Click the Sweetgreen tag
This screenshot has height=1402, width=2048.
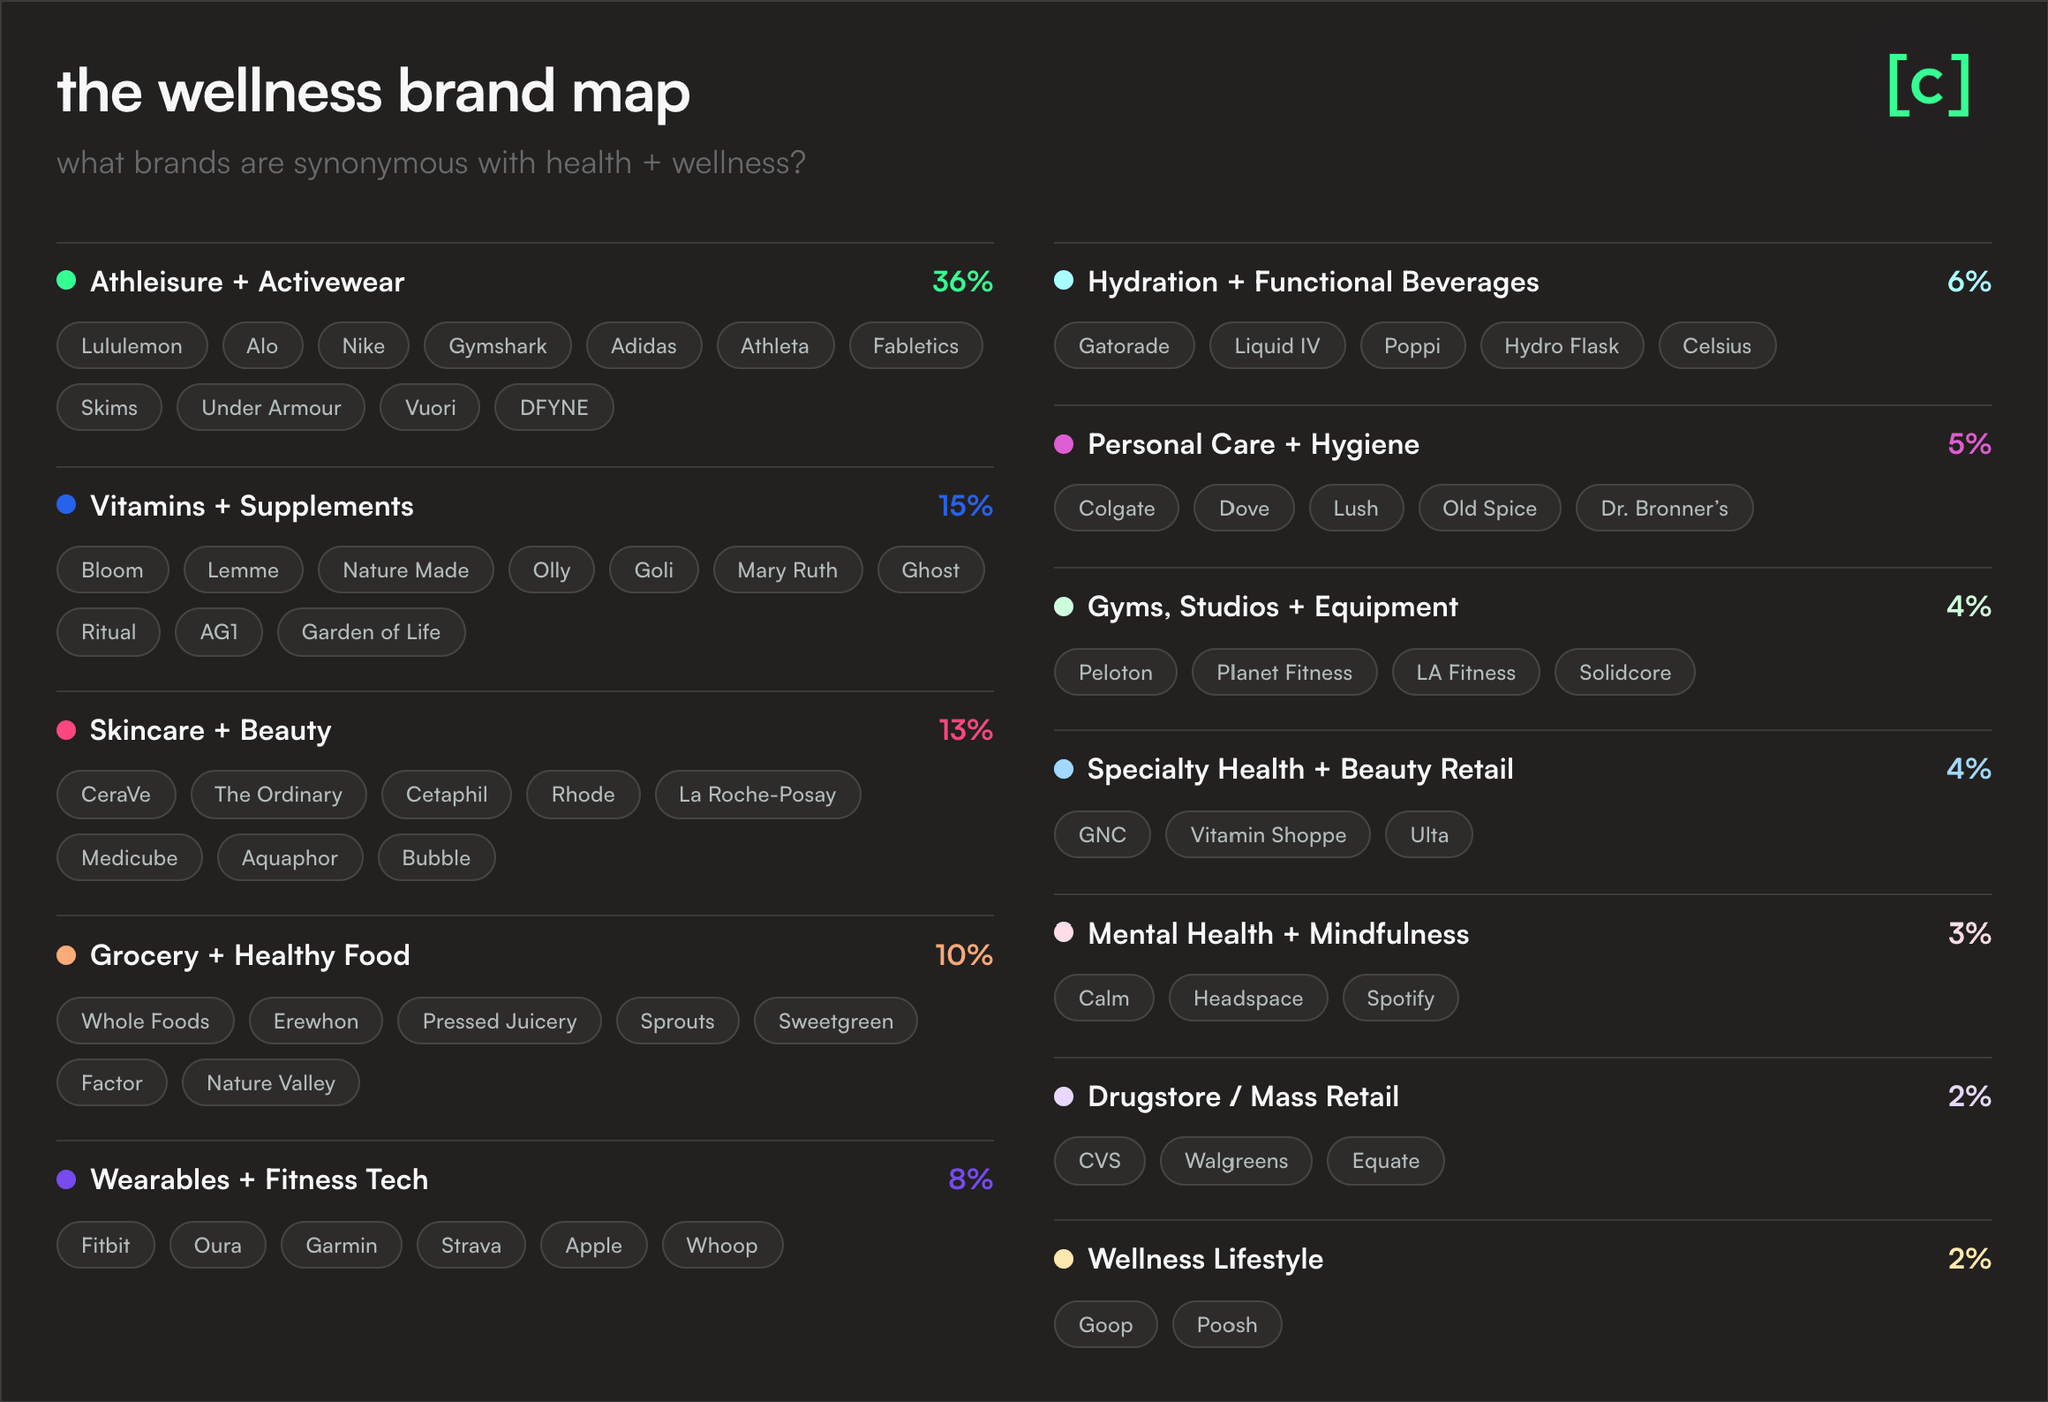pos(836,1021)
